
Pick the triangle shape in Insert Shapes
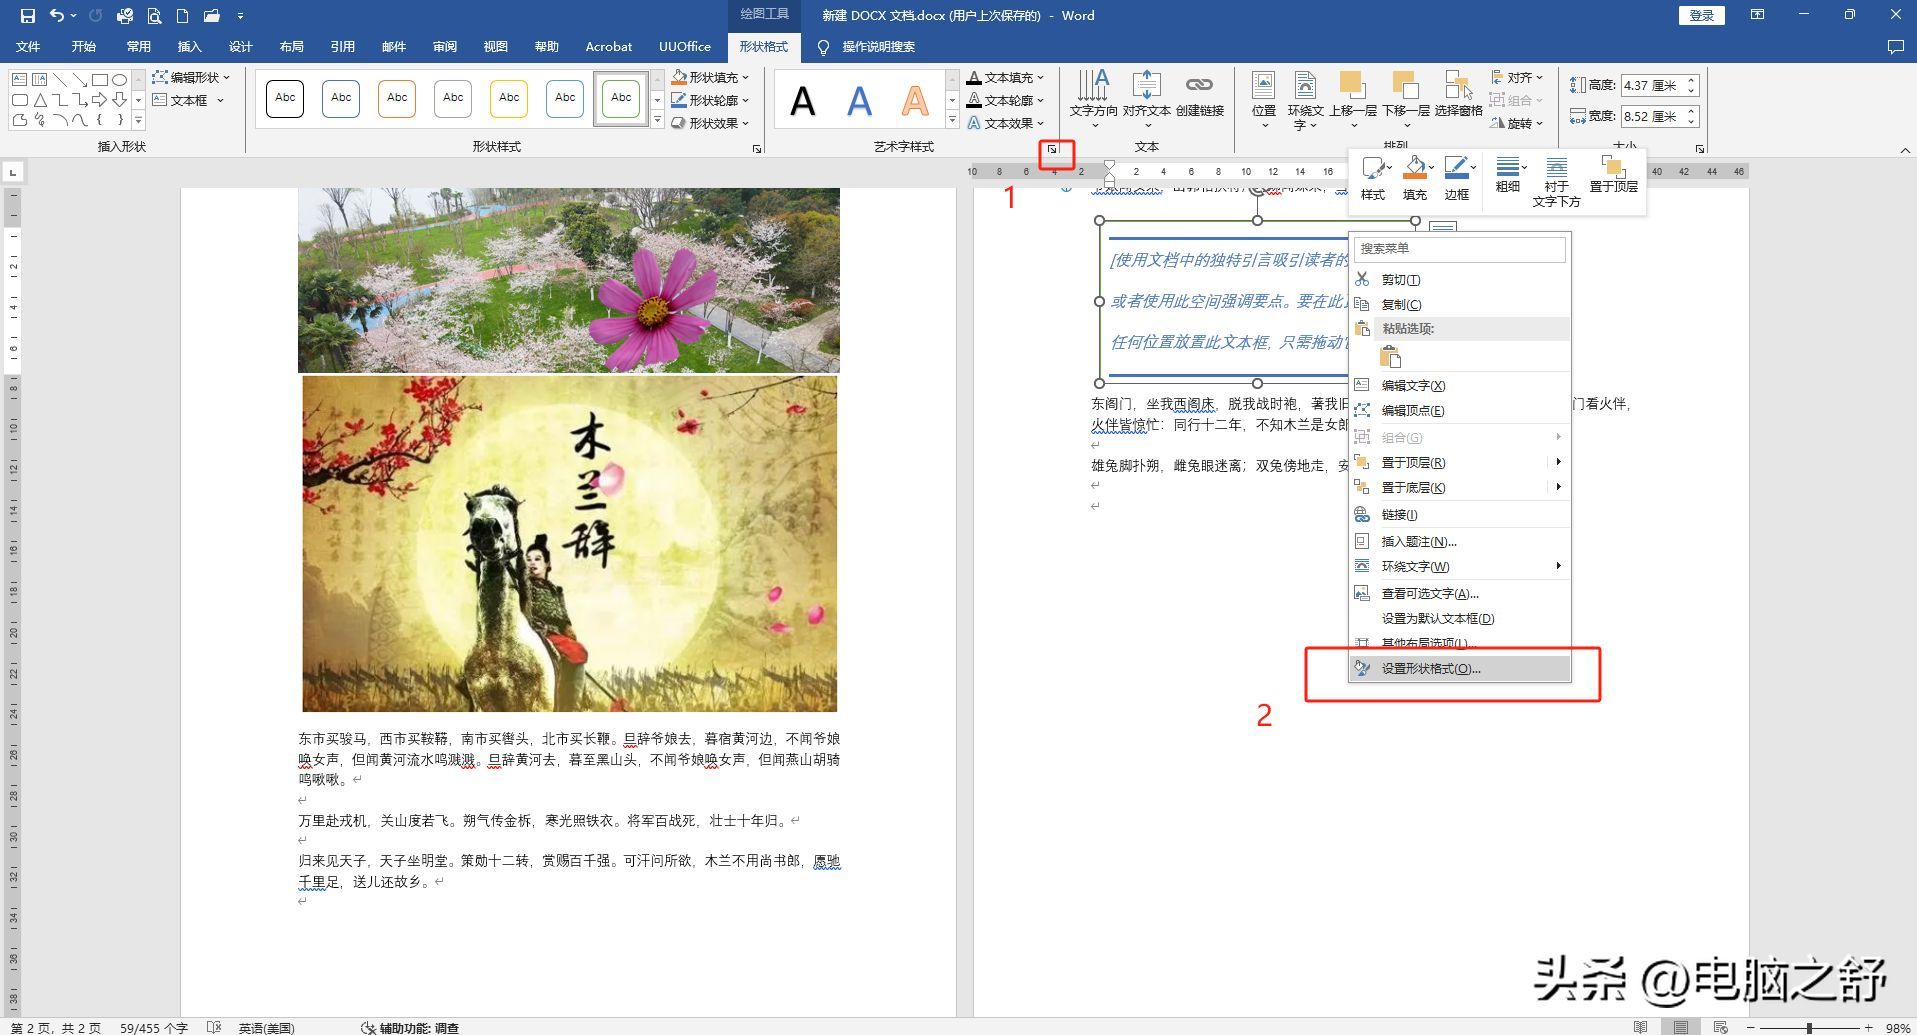pos(40,100)
